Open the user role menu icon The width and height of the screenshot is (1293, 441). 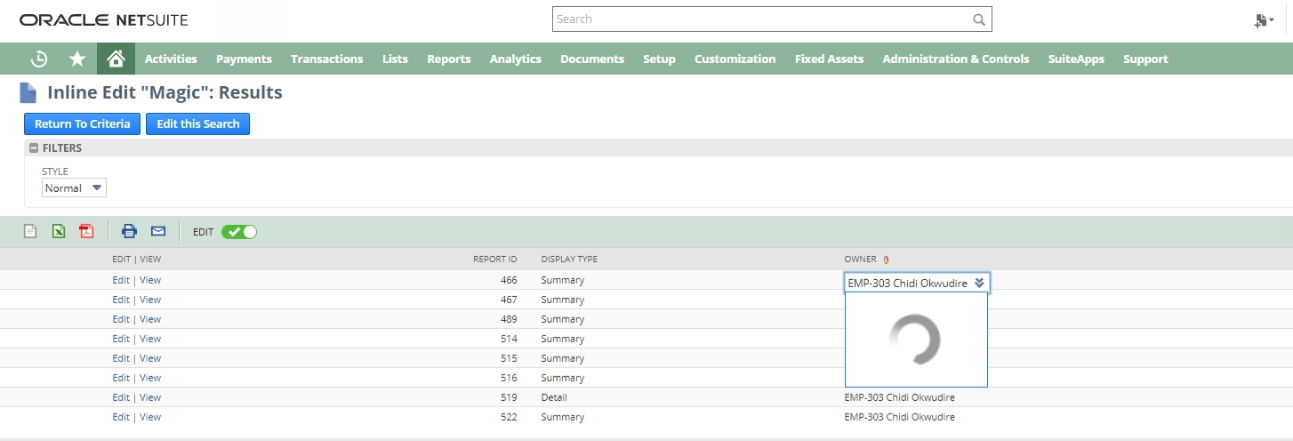1264,20
